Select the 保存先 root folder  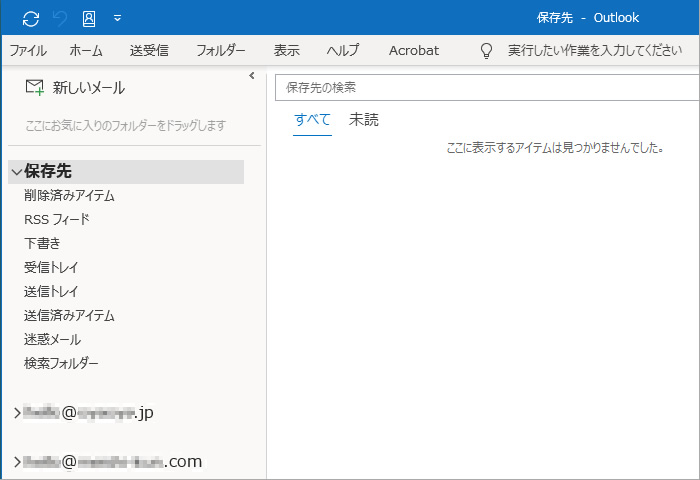126,172
